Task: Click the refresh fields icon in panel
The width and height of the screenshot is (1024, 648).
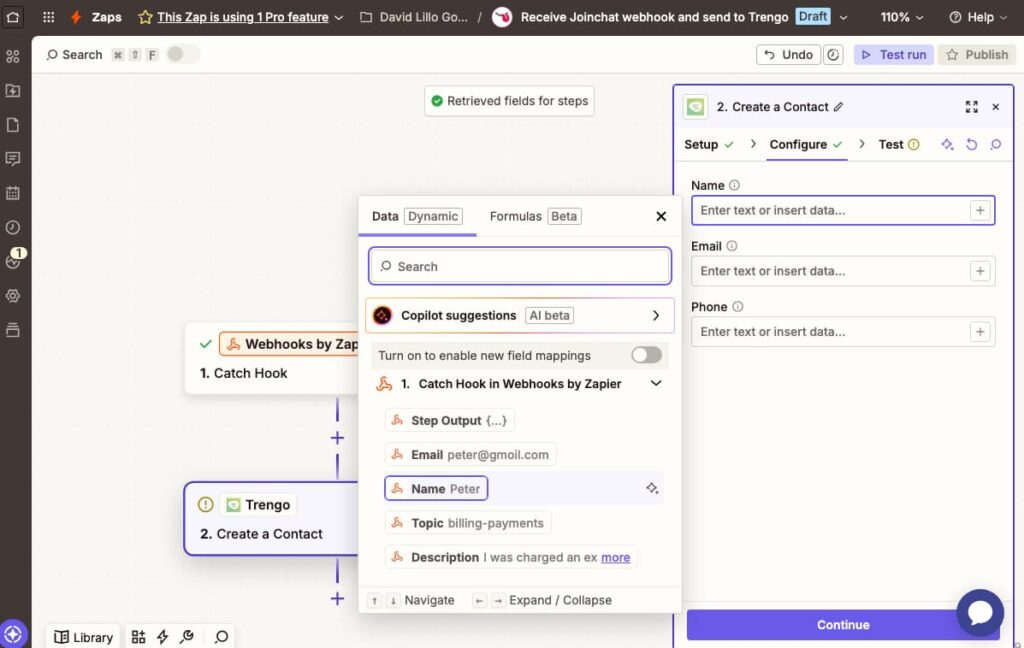Action: click(971, 144)
